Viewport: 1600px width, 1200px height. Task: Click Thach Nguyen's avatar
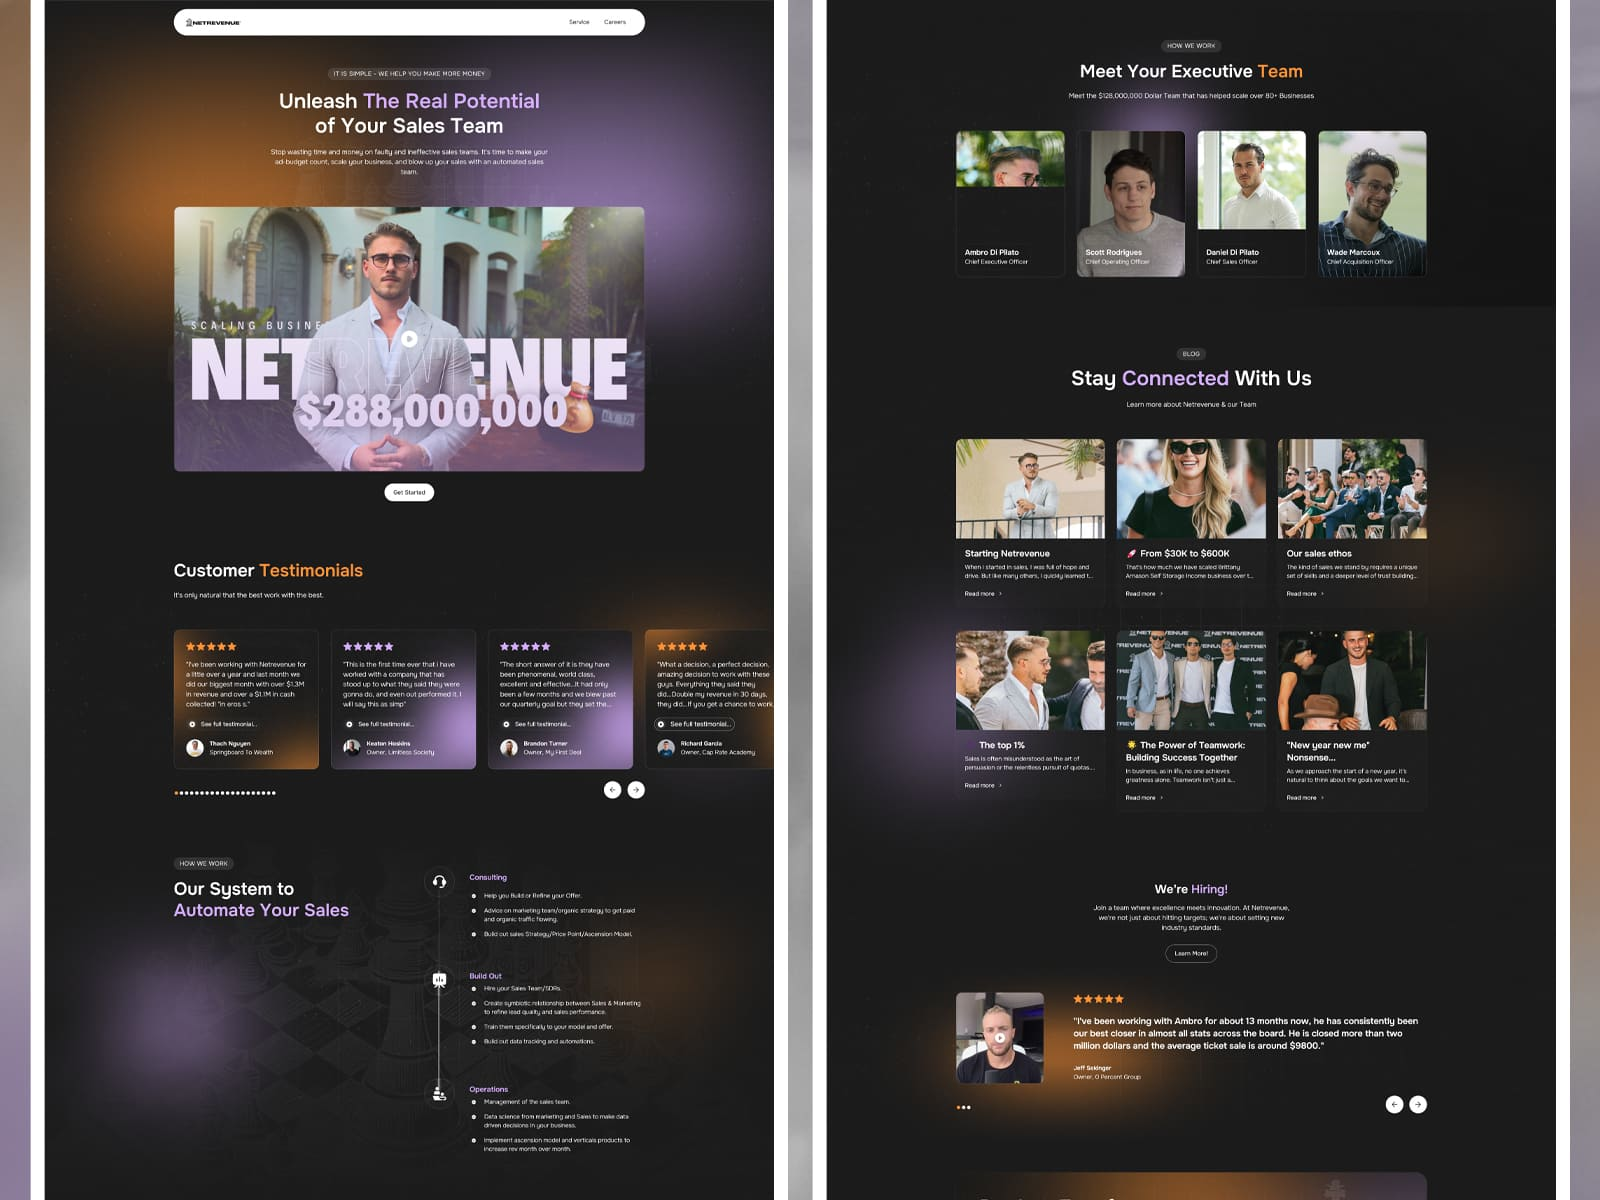[x=195, y=748]
